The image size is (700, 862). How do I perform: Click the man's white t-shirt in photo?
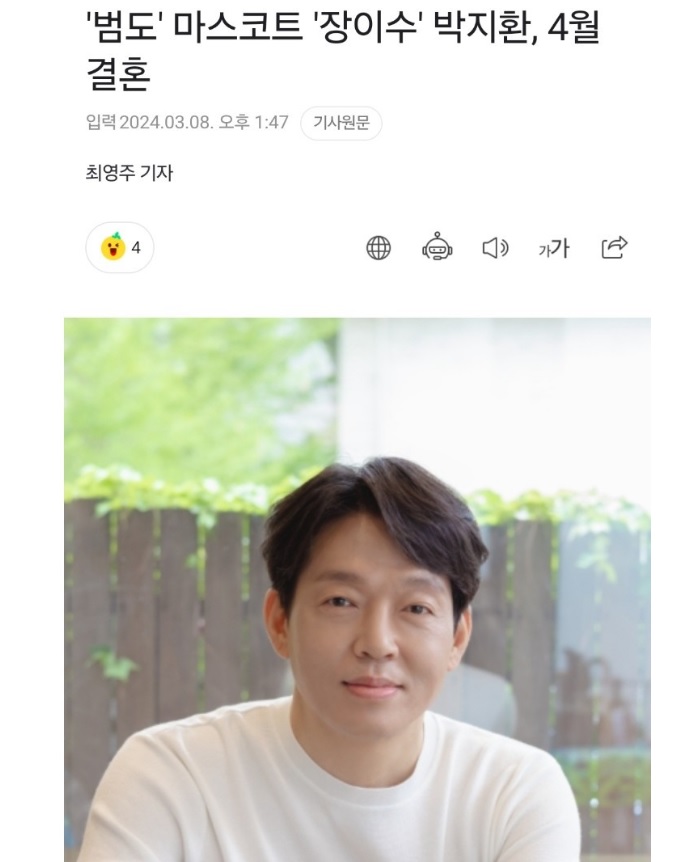[x=329, y=794]
